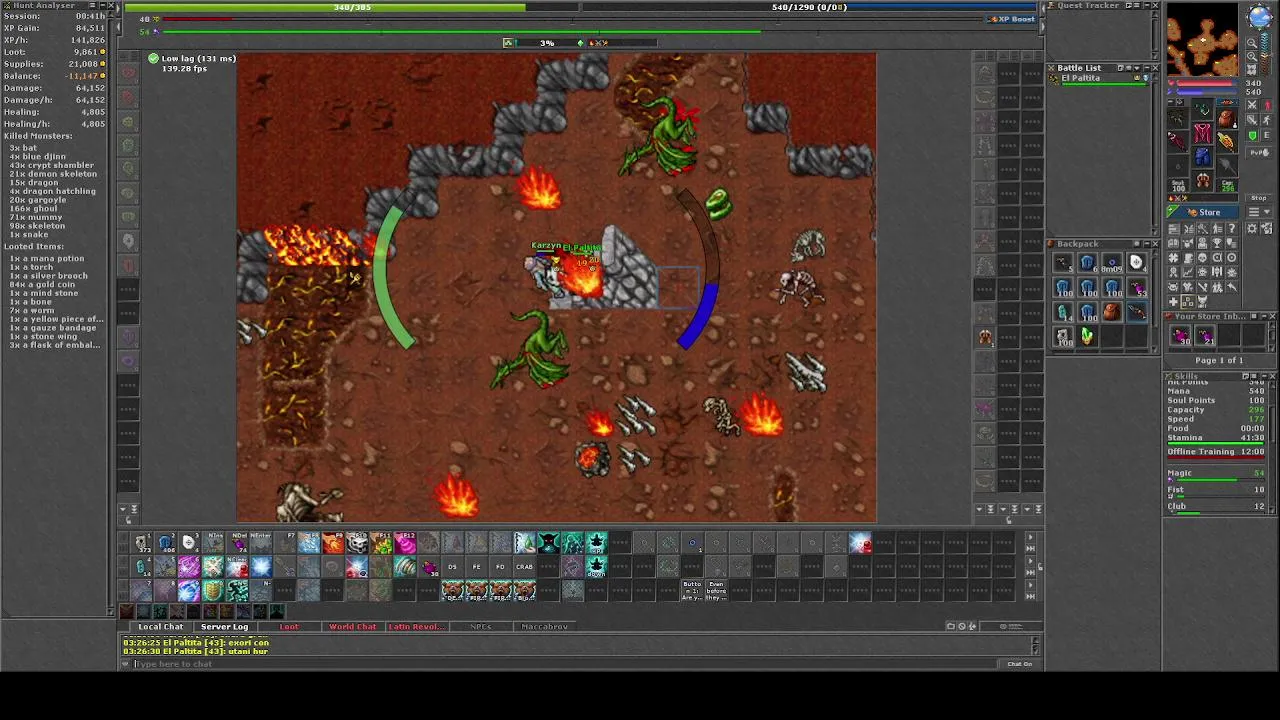Open the trophy icon in control buttons
Viewport: 1280px width, 720px height.
coord(1216,243)
